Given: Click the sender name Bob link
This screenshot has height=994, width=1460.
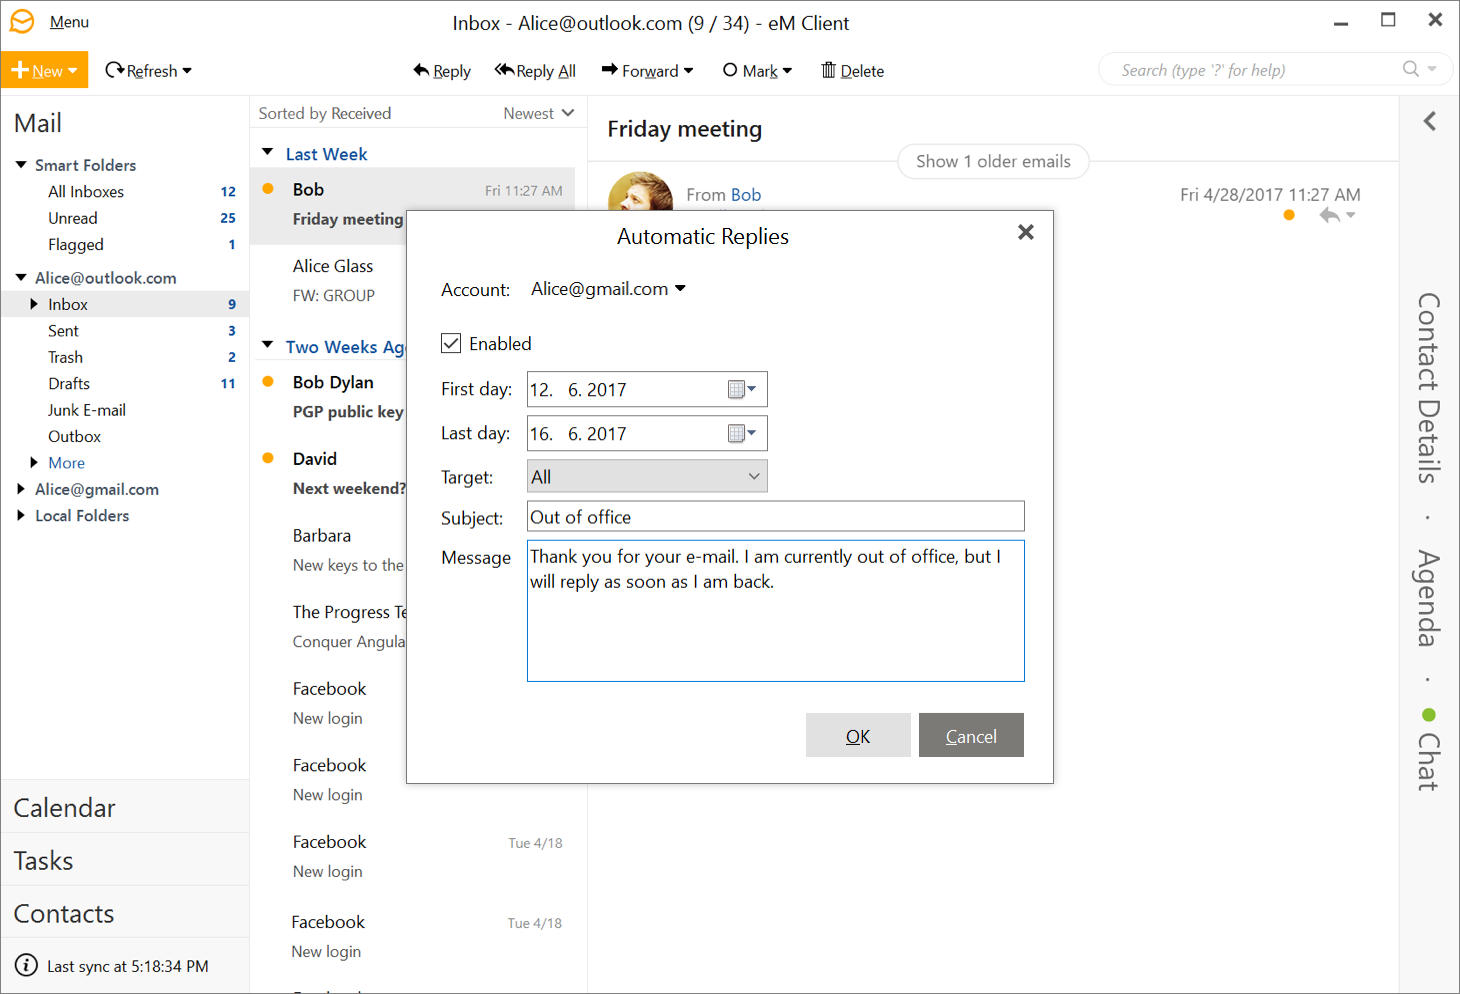Looking at the screenshot, I should [745, 195].
